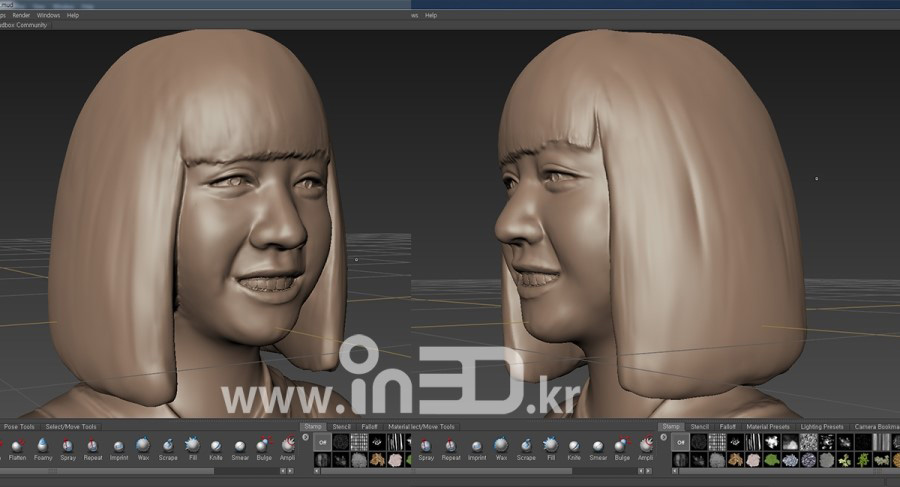Open the Render menu in left window
Viewport: 900px width, 487px height.
(x=21, y=16)
